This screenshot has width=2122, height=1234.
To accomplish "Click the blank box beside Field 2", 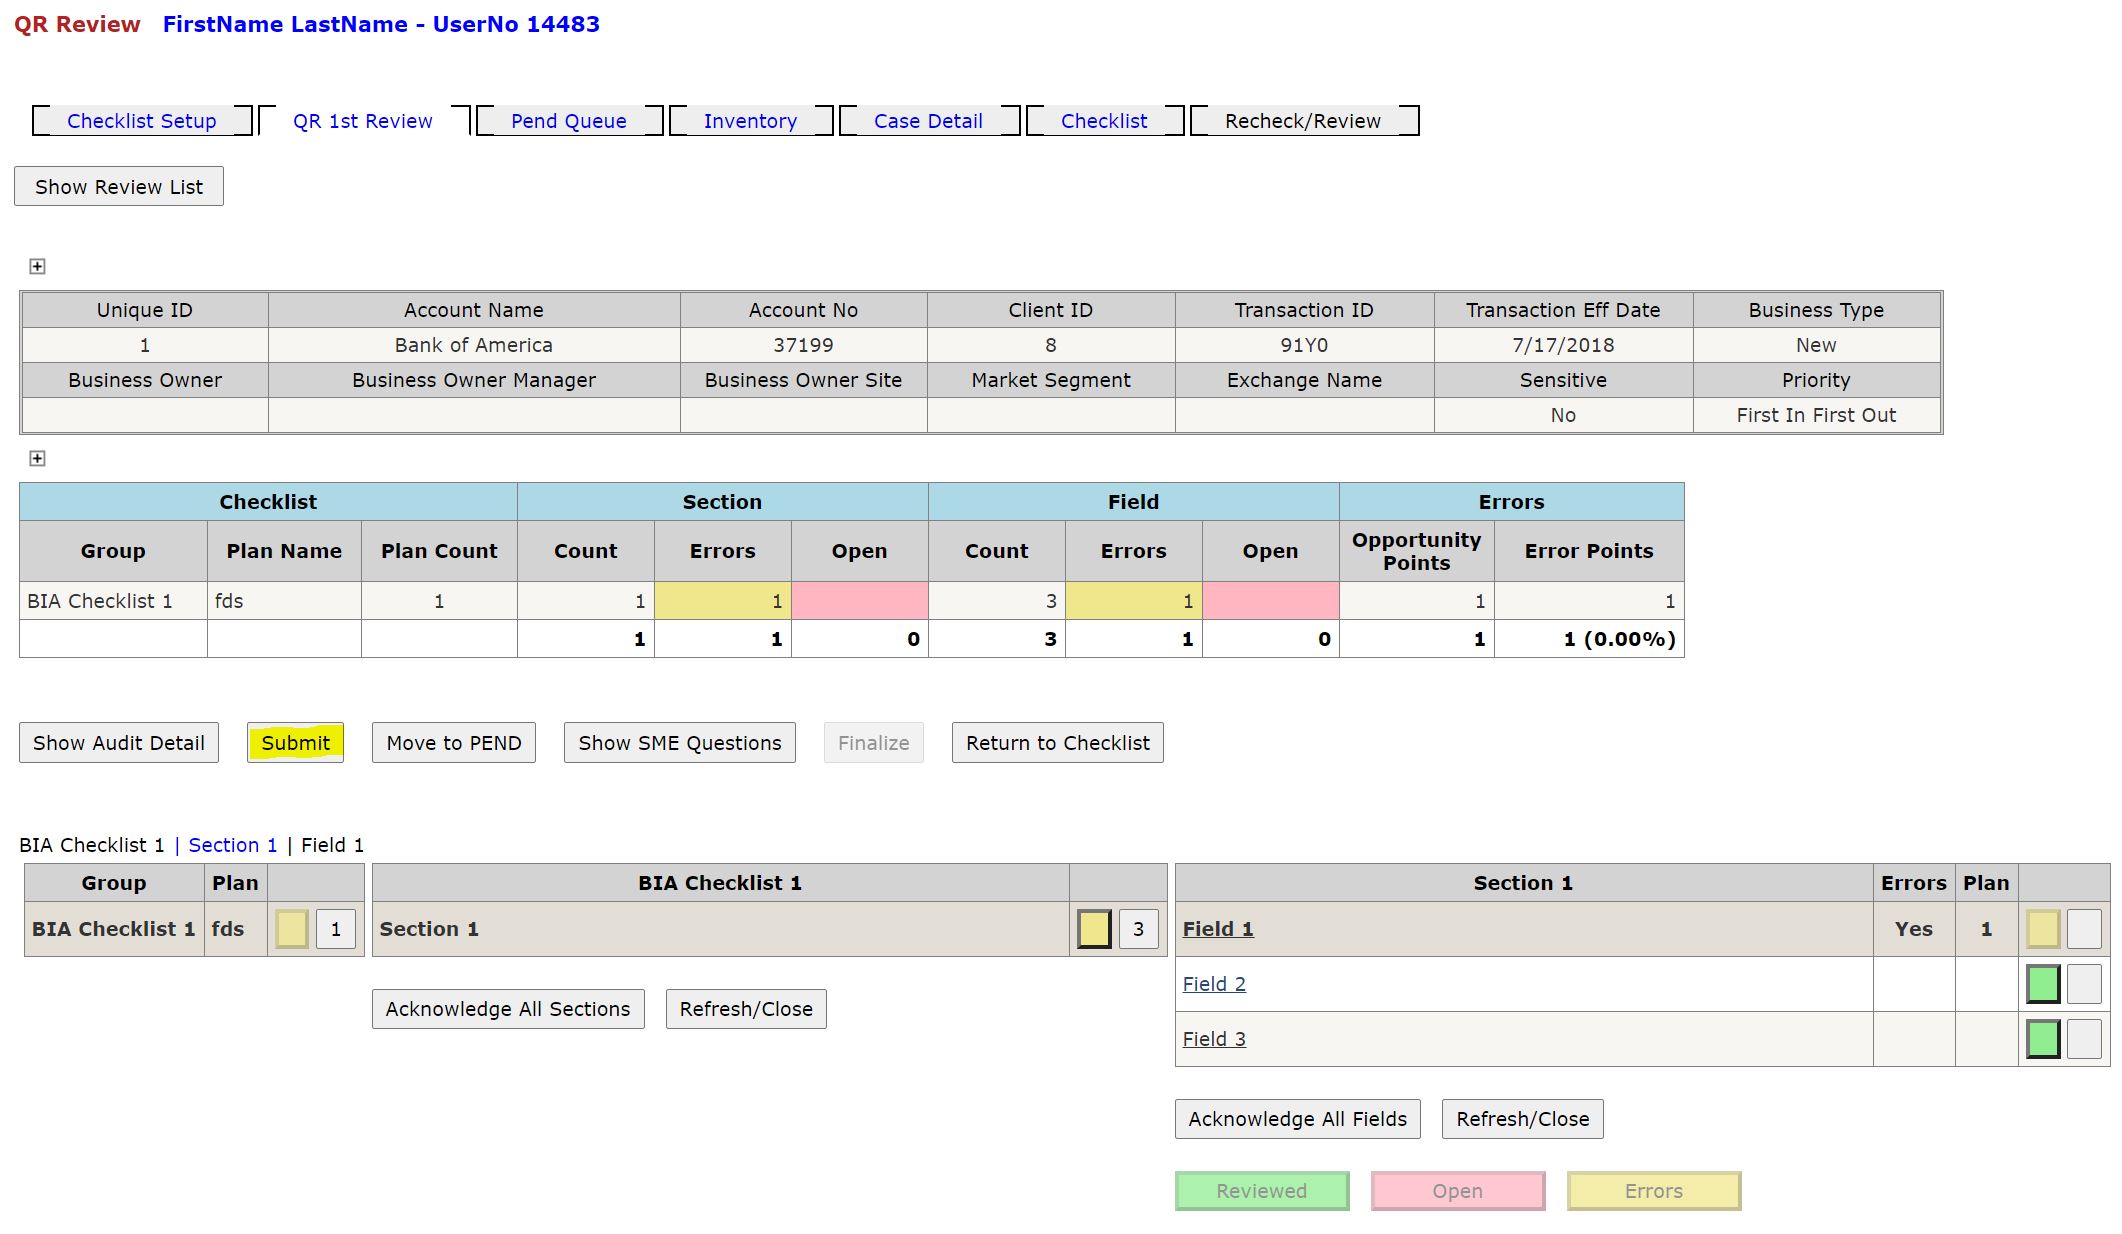I will point(2084,984).
